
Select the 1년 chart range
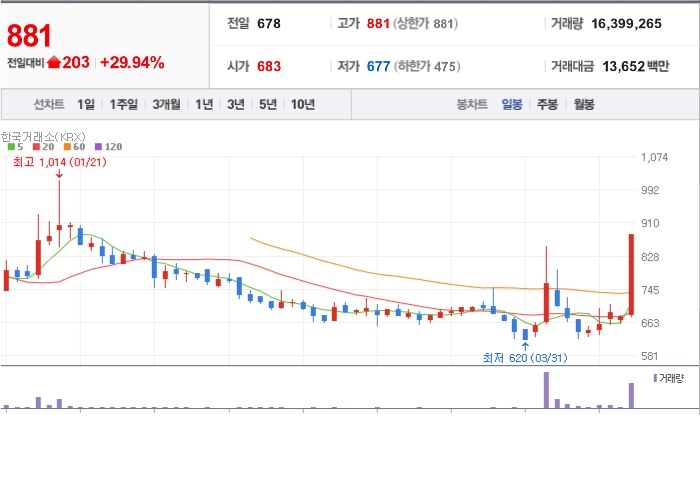[x=204, y=104]
